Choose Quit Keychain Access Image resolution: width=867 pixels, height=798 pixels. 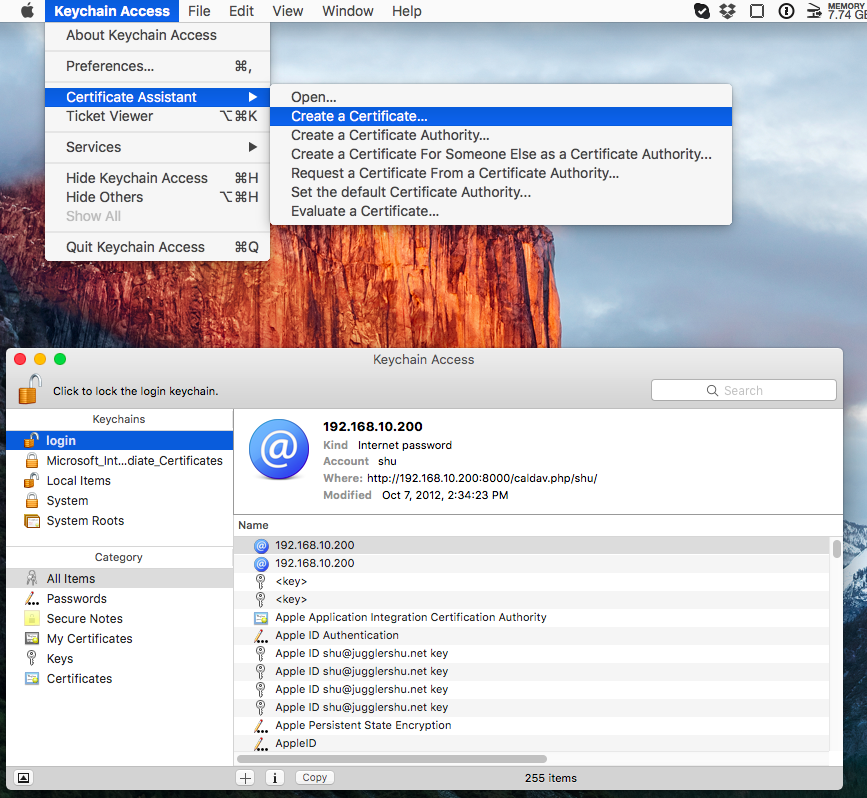tap(157, 247)
